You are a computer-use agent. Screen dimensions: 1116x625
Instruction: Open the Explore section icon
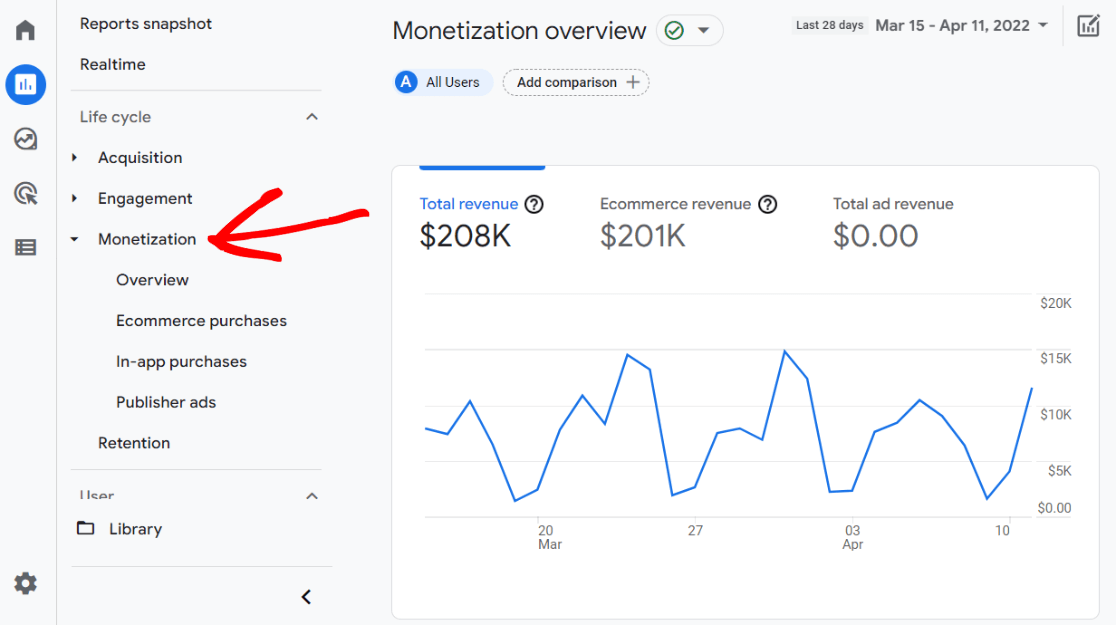tap(25, 139)
